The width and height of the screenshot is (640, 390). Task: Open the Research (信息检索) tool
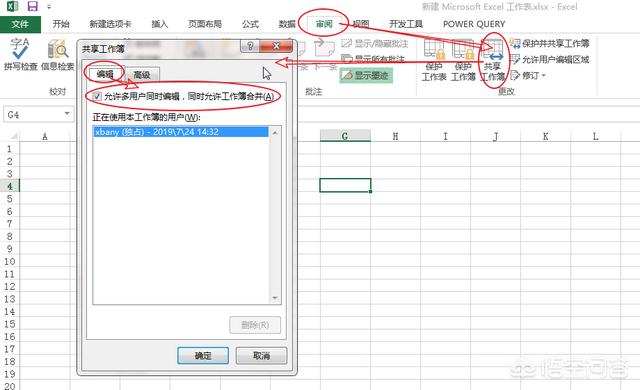pos(58,54)
